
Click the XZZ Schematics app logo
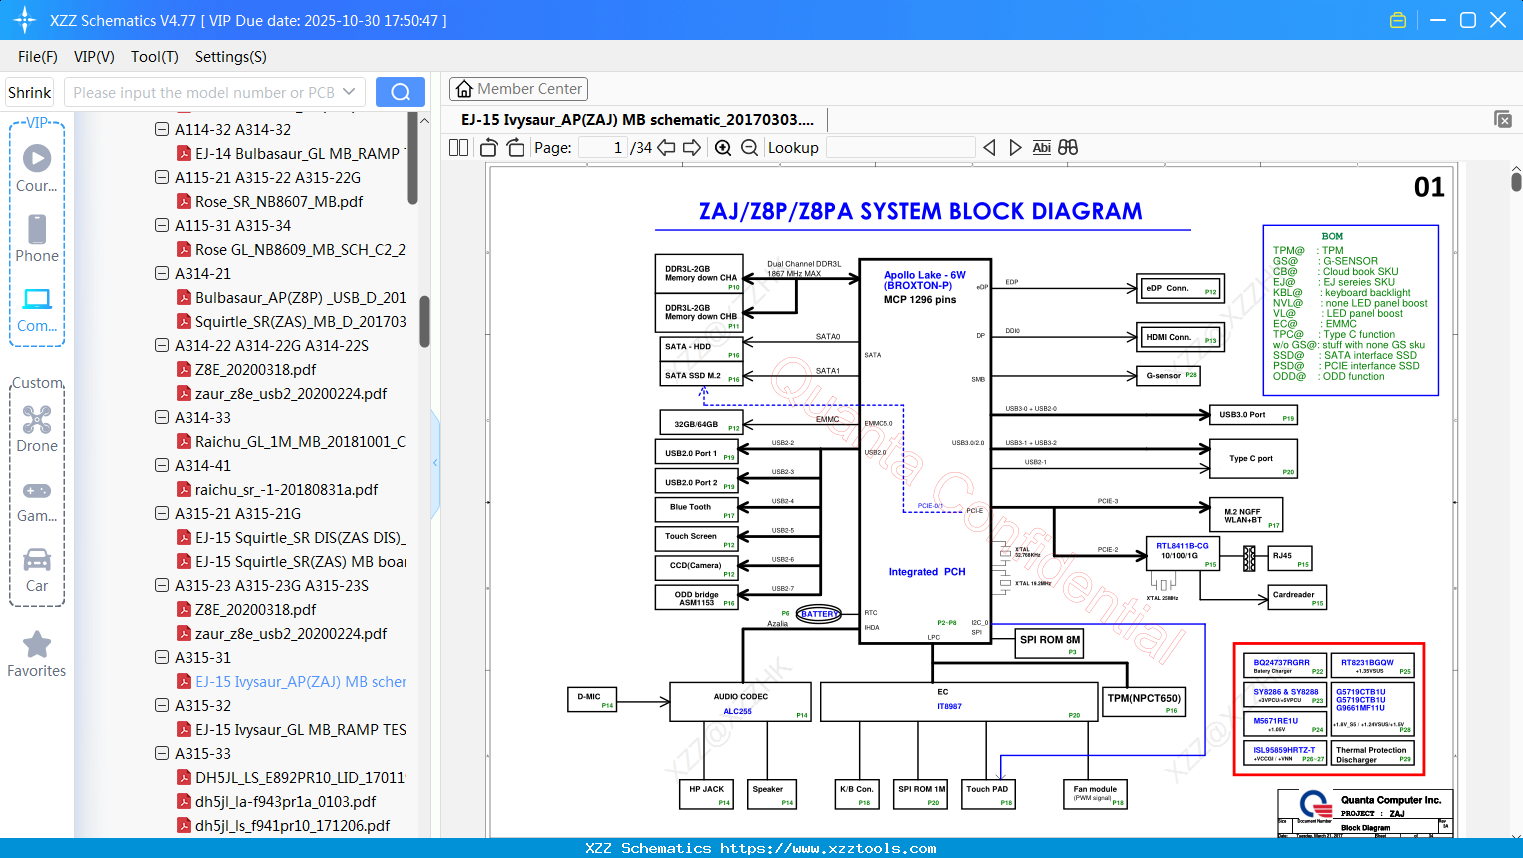(25, 20)
